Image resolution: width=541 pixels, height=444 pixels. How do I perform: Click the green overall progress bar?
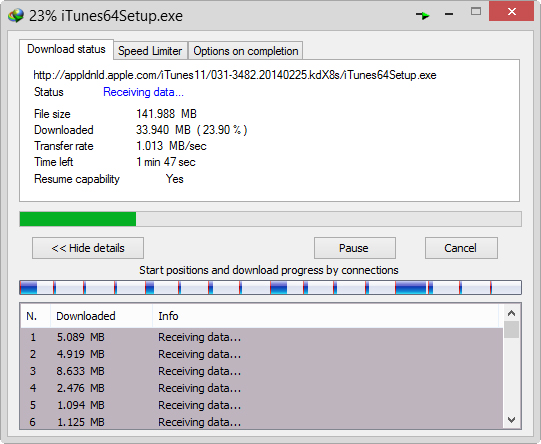(x=270, y=219)
